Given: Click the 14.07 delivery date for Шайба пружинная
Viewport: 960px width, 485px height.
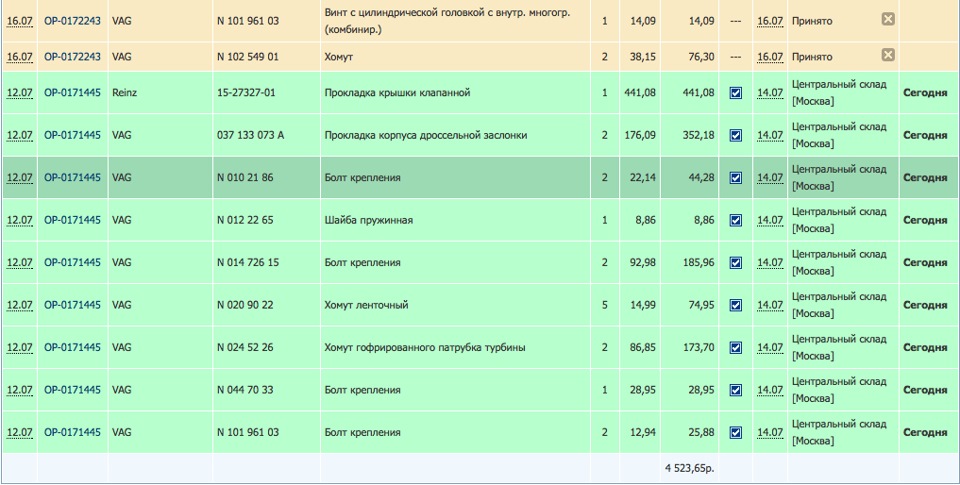Looking at the screenshot, I should coord(769,220).
